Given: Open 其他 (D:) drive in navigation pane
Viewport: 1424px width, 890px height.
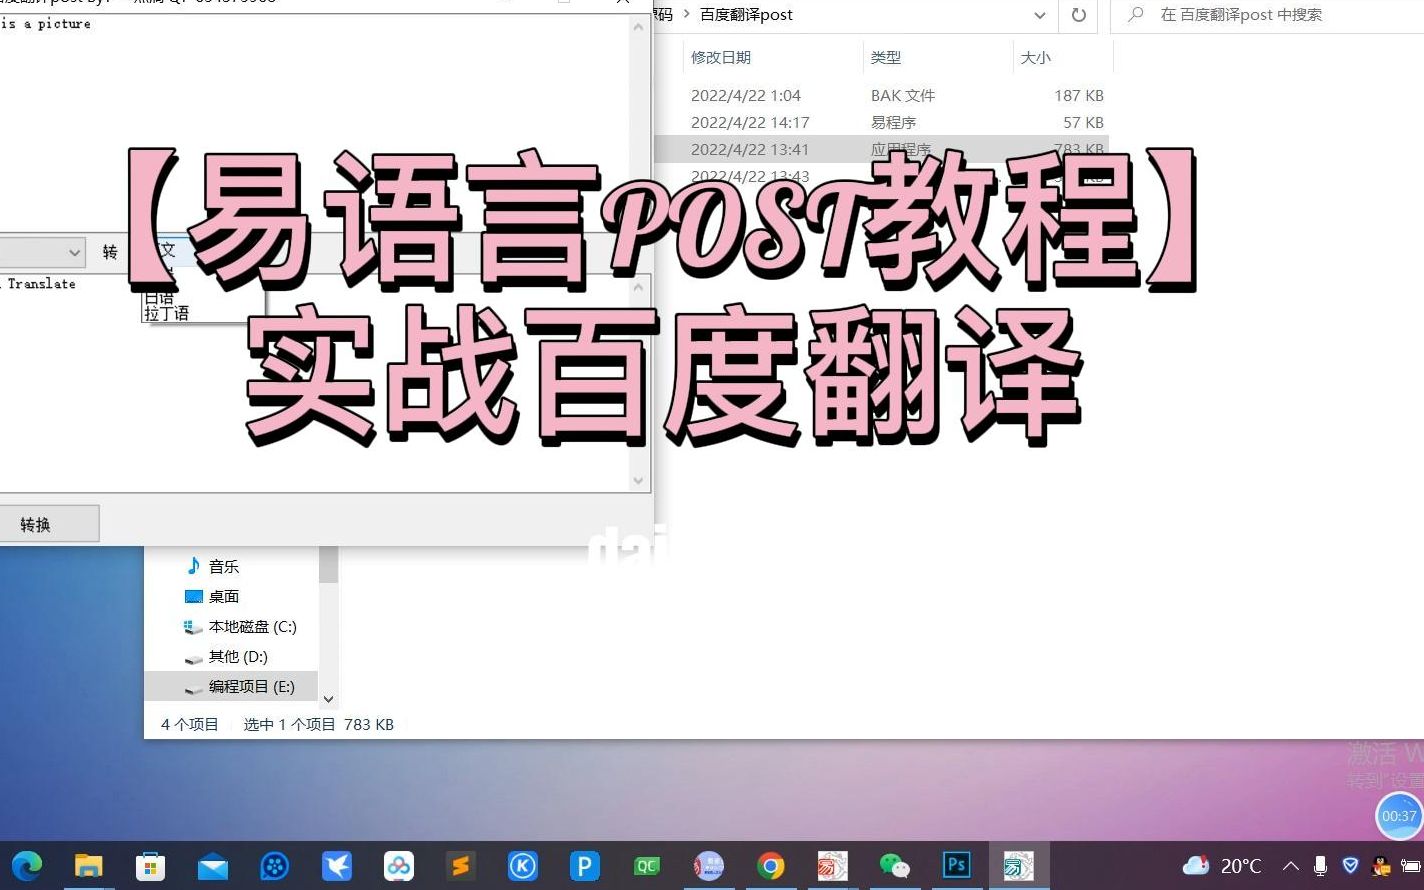Looking at the screenshot, I should pos(227,656).
